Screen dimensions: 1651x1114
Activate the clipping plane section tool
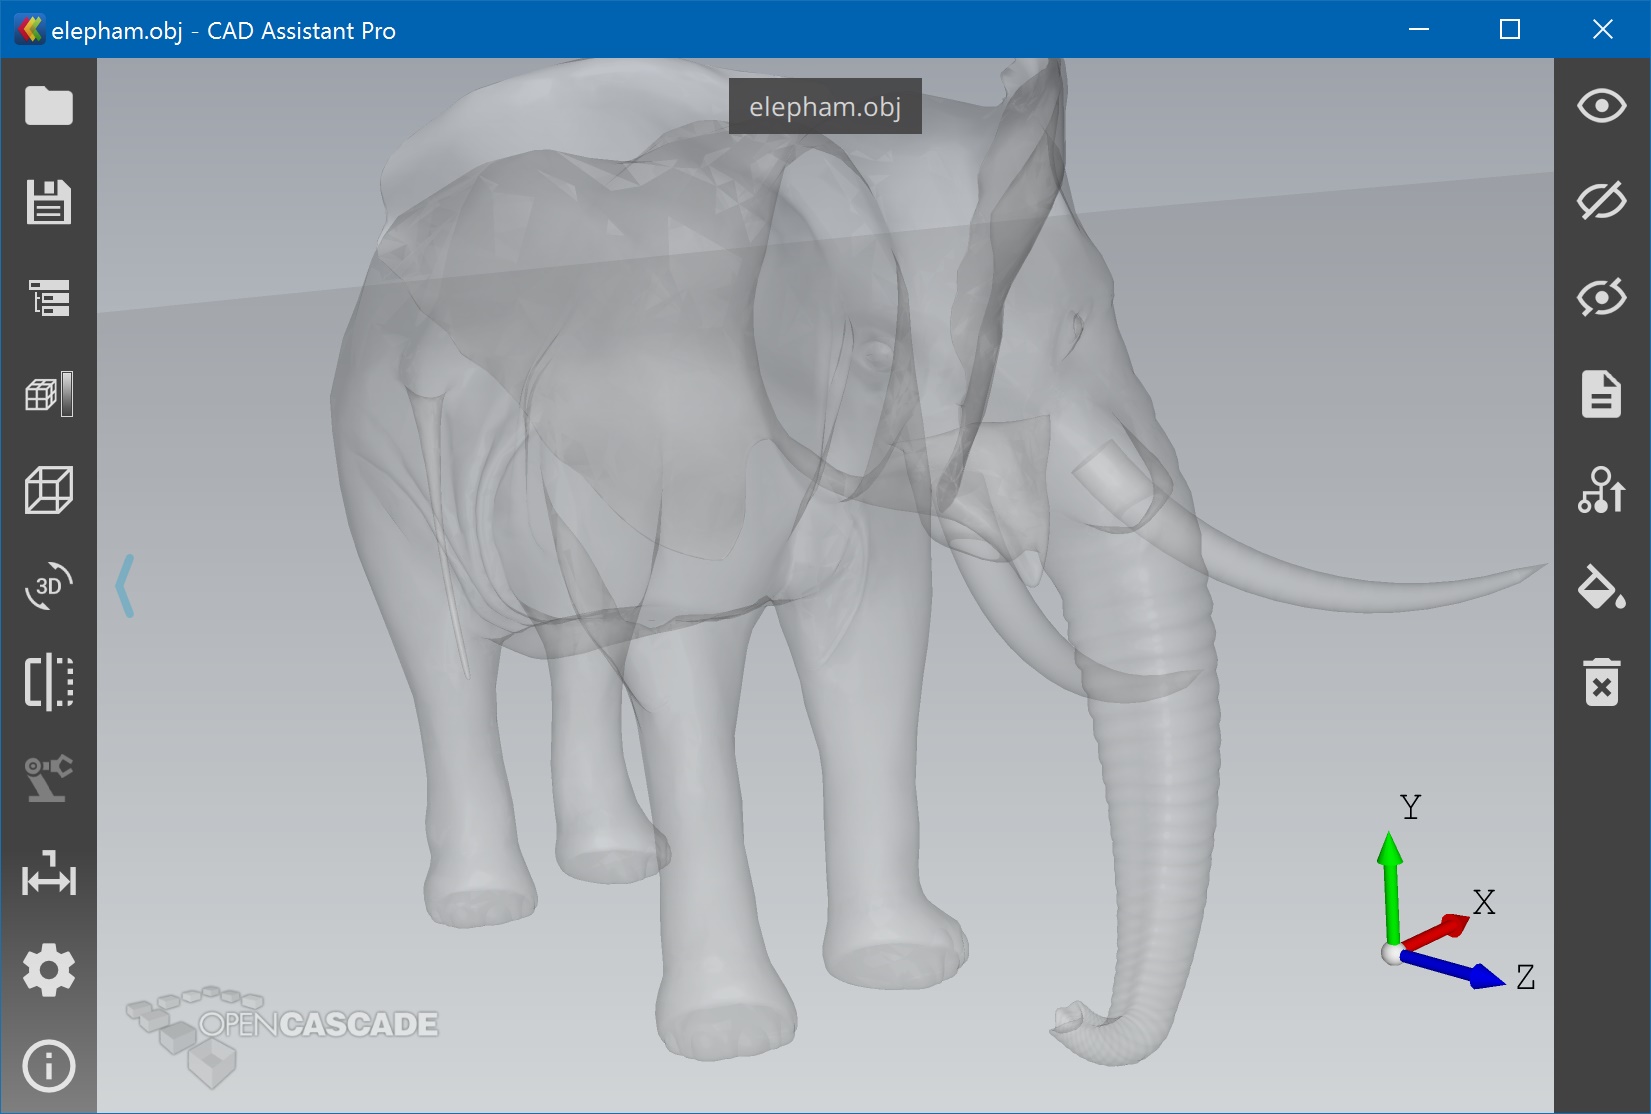click(x=48, y=682)
